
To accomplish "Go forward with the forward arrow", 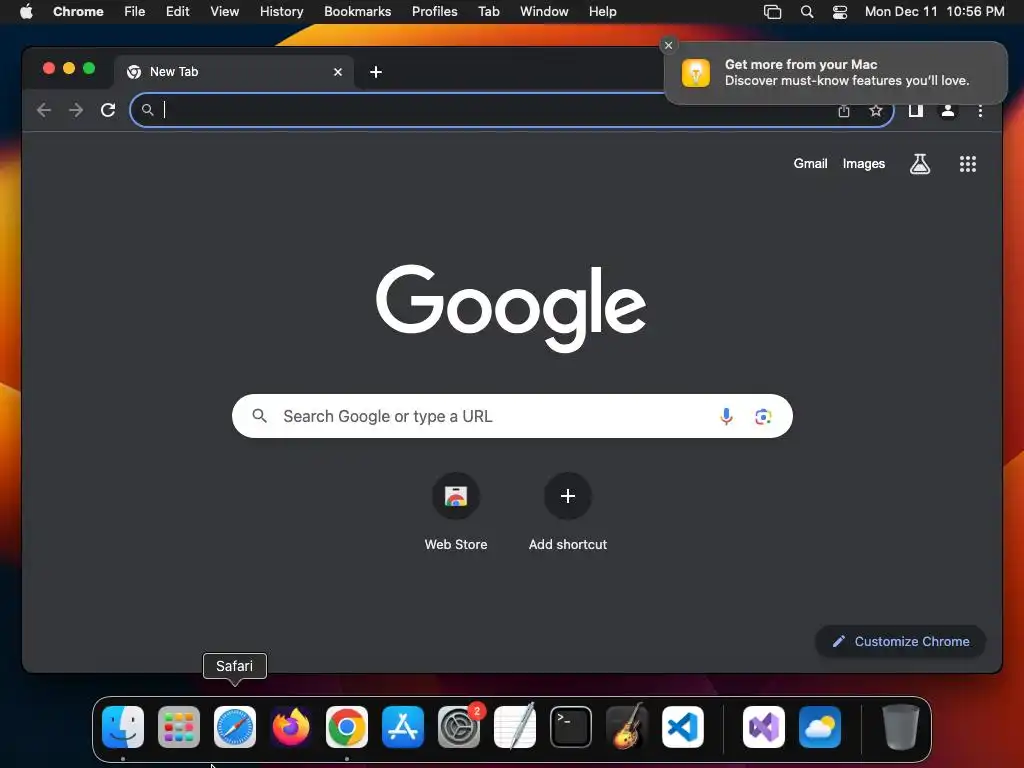I will 76,110.
